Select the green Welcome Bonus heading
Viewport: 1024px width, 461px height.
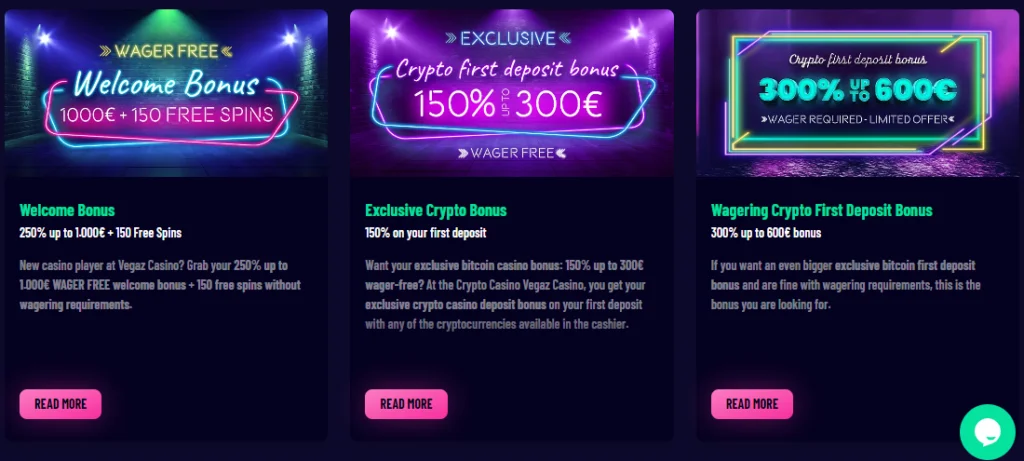[67, 211]
